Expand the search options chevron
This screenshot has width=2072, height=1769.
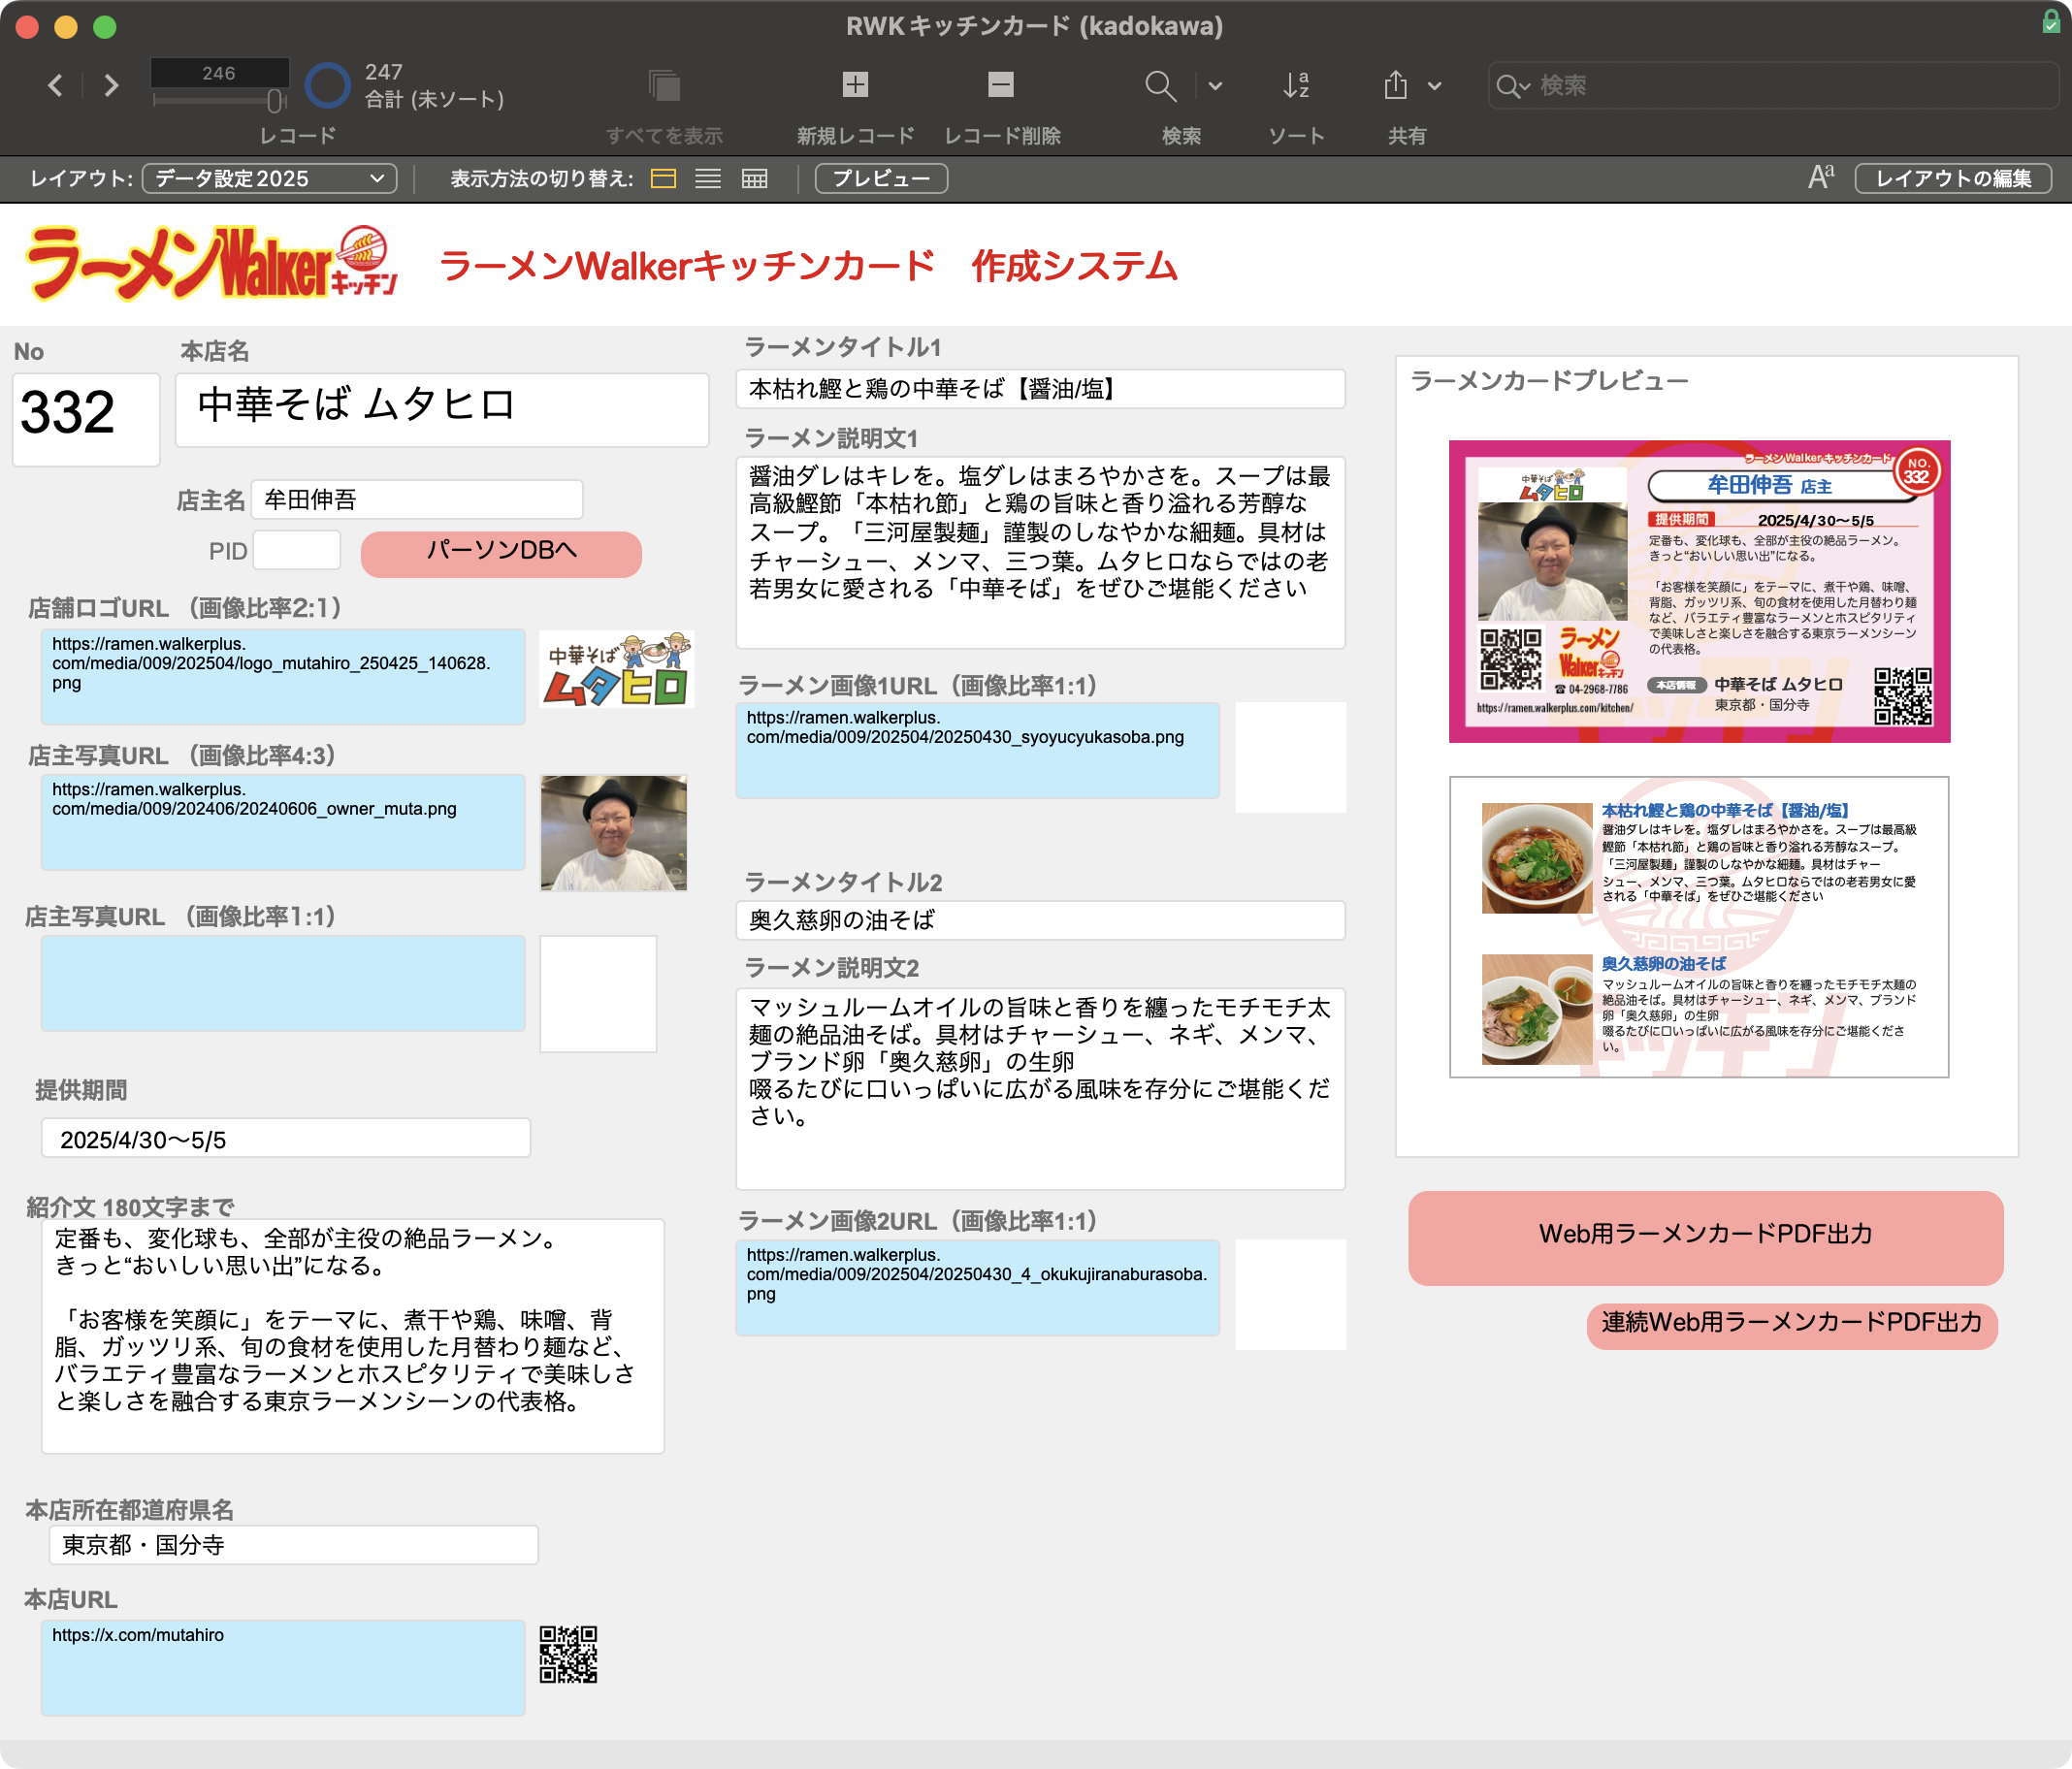point(1215,86)
